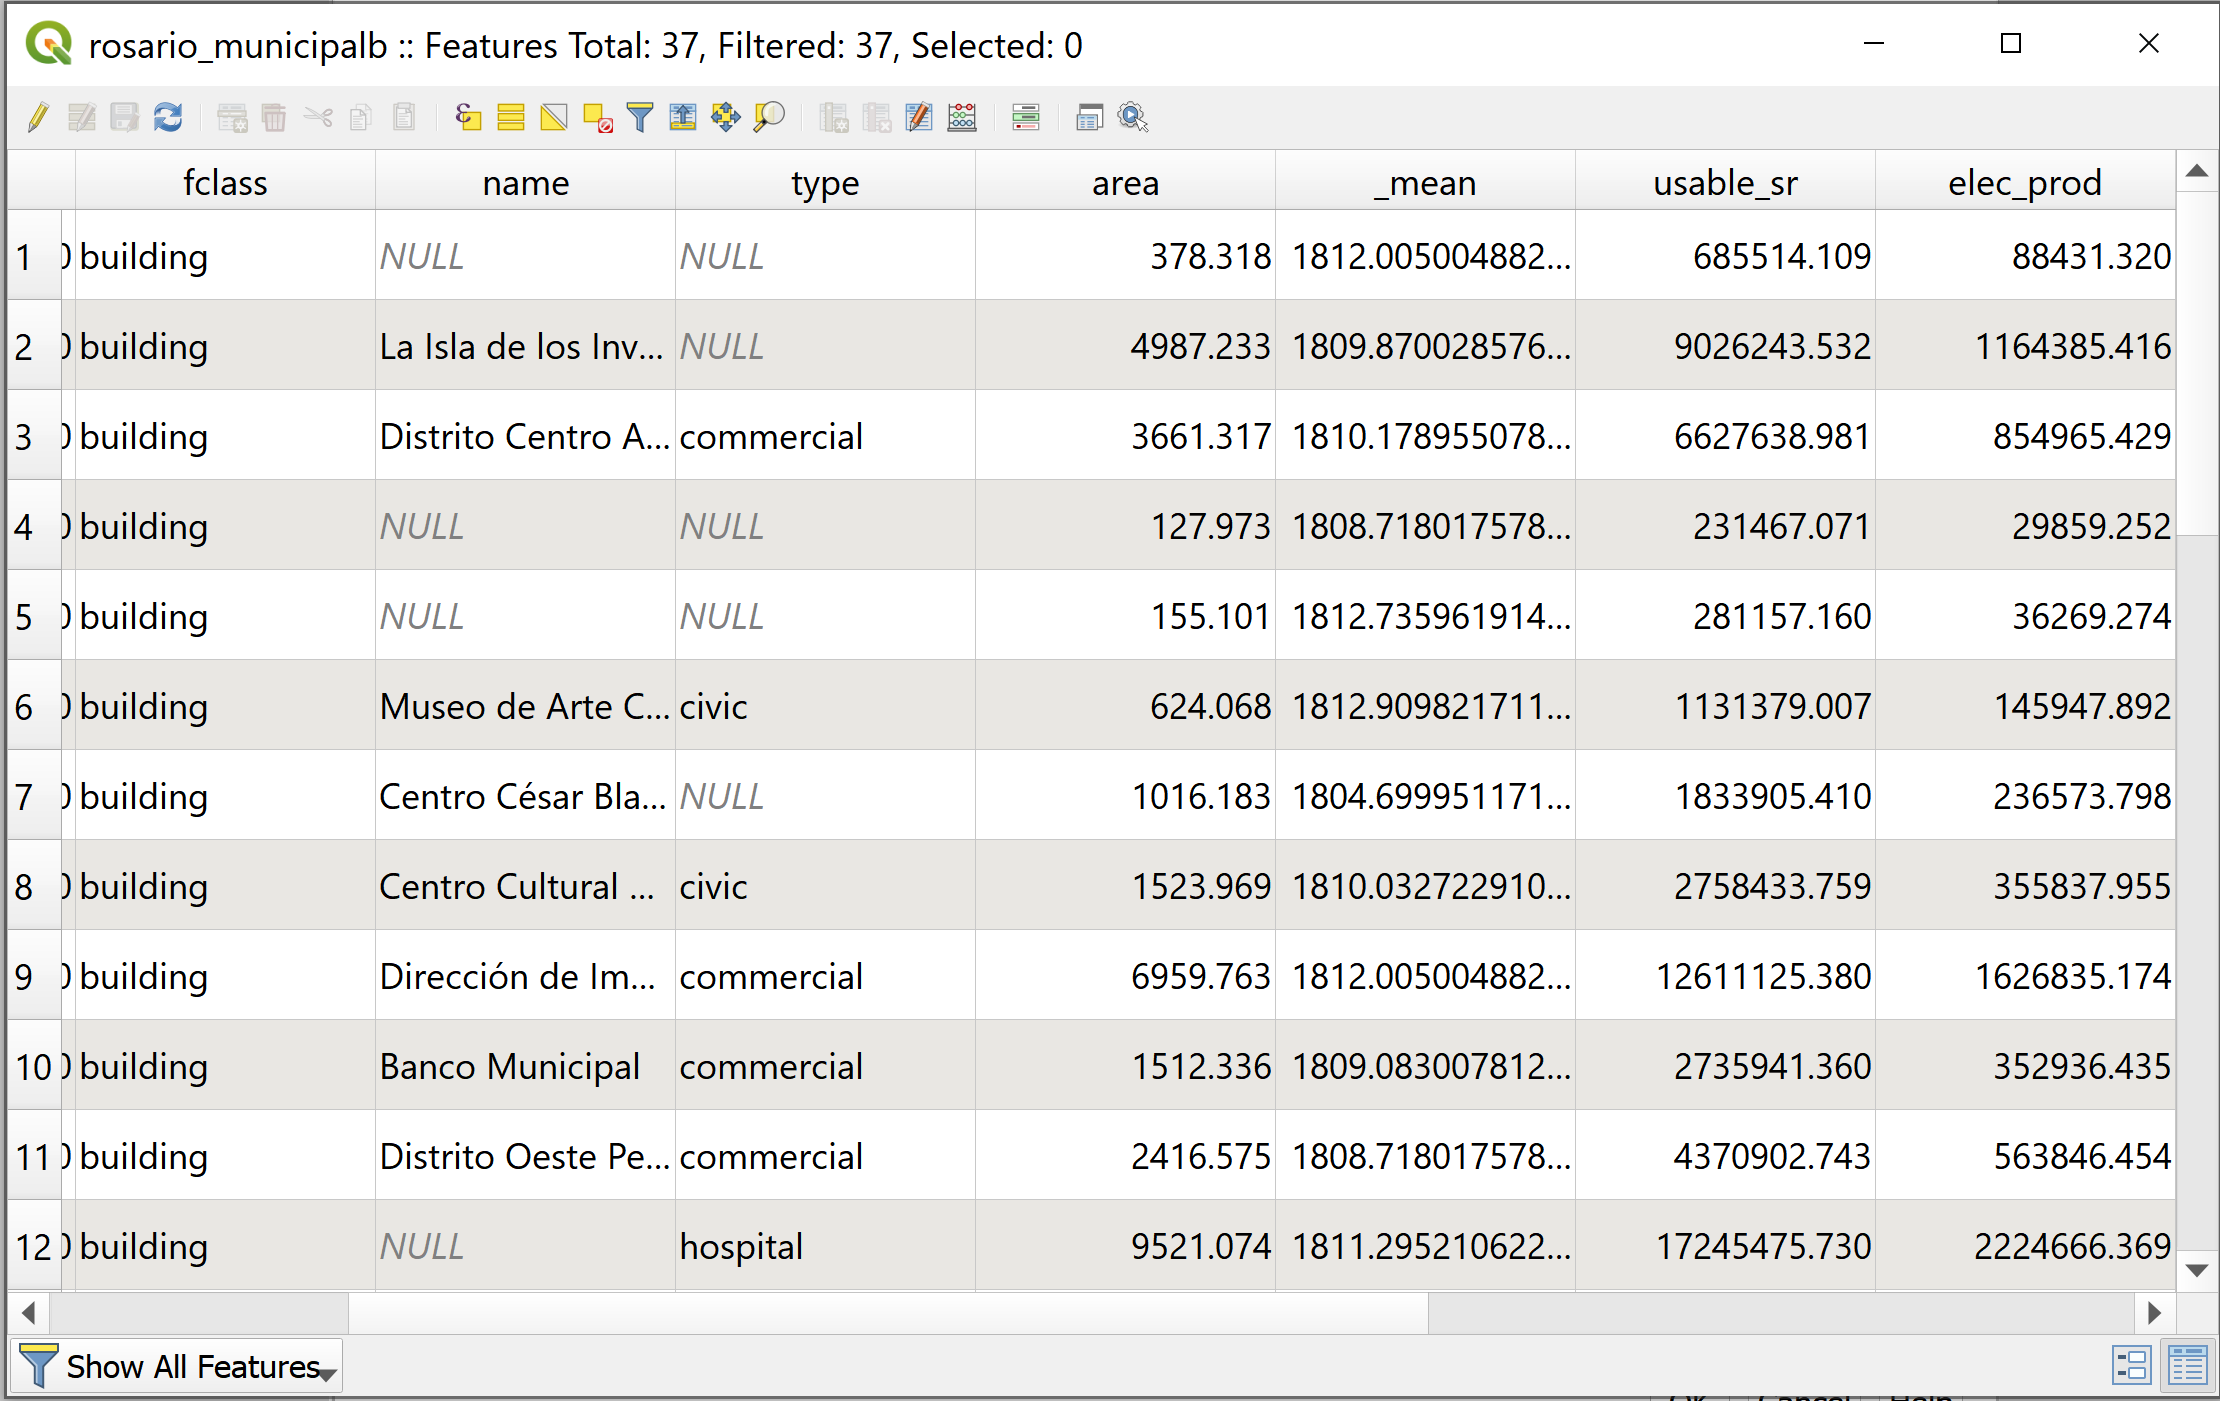Click the add feature icon
2220x1401 pixels.
[x=232, y=118]
